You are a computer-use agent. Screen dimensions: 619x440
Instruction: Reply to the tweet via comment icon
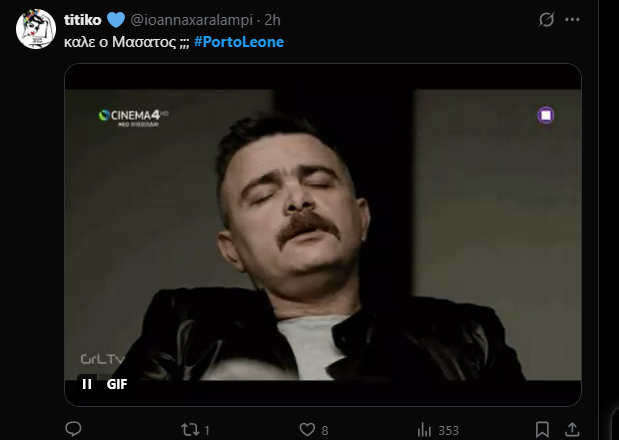[73, 430]
